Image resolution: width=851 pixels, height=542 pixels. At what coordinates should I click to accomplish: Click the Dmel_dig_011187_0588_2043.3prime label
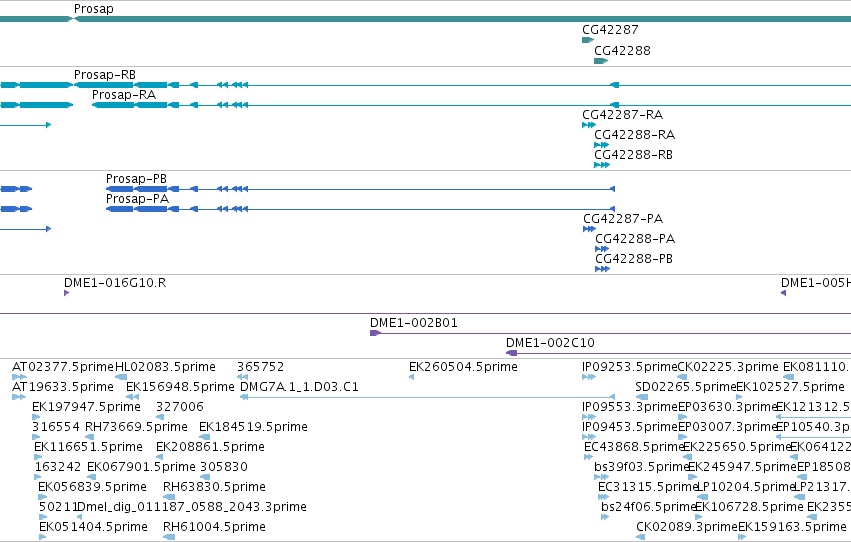[x=192, y=507]
